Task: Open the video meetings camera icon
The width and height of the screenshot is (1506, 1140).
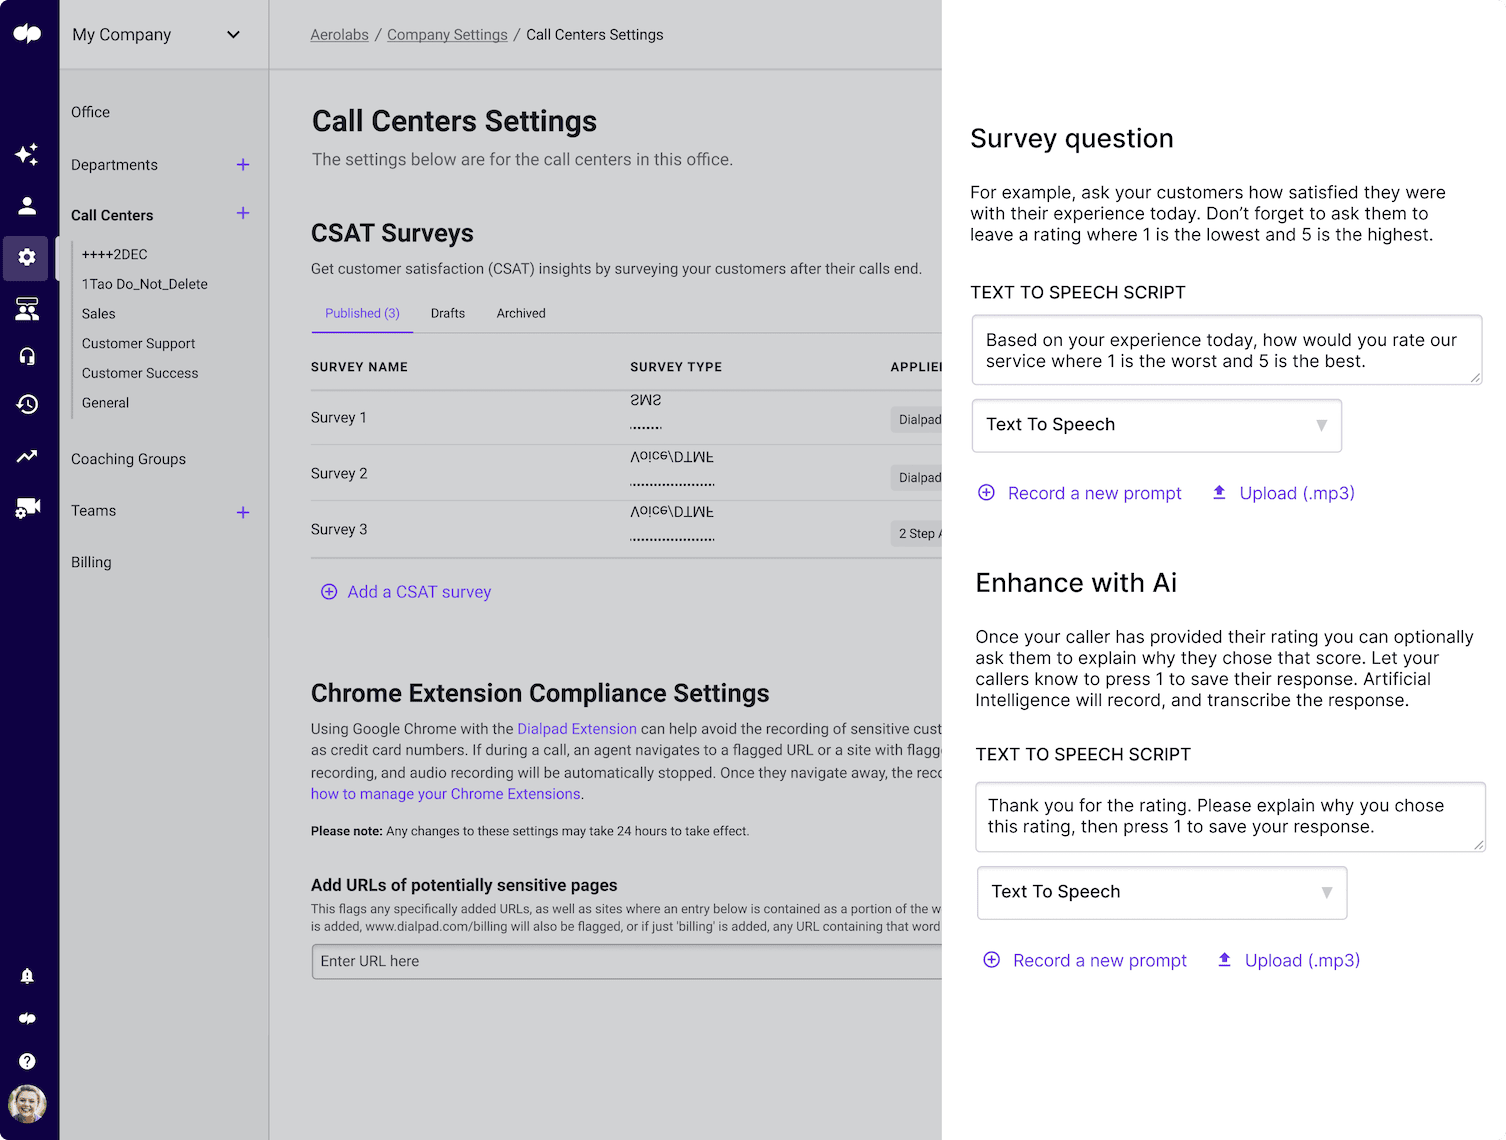Action: tap(27, 508)
